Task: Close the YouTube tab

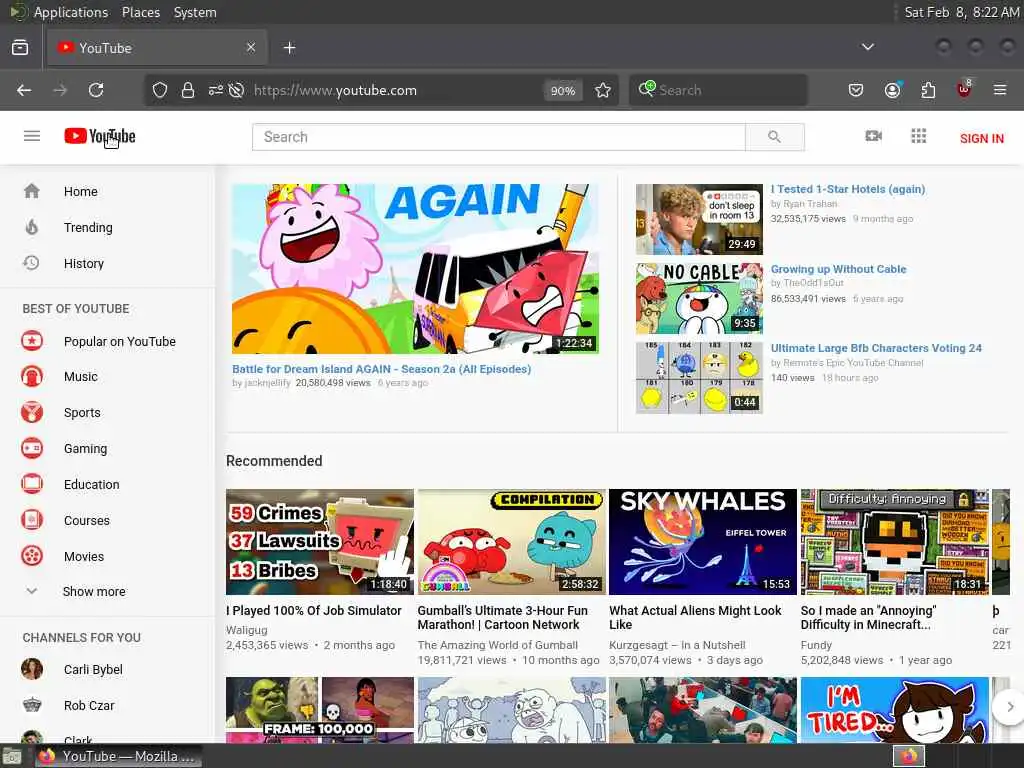Action: coord(251,47)
